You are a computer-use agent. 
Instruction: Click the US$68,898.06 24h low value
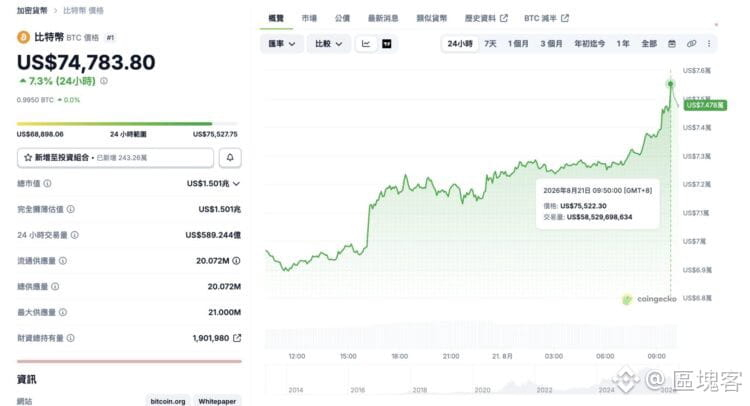[x=40, y=134]
